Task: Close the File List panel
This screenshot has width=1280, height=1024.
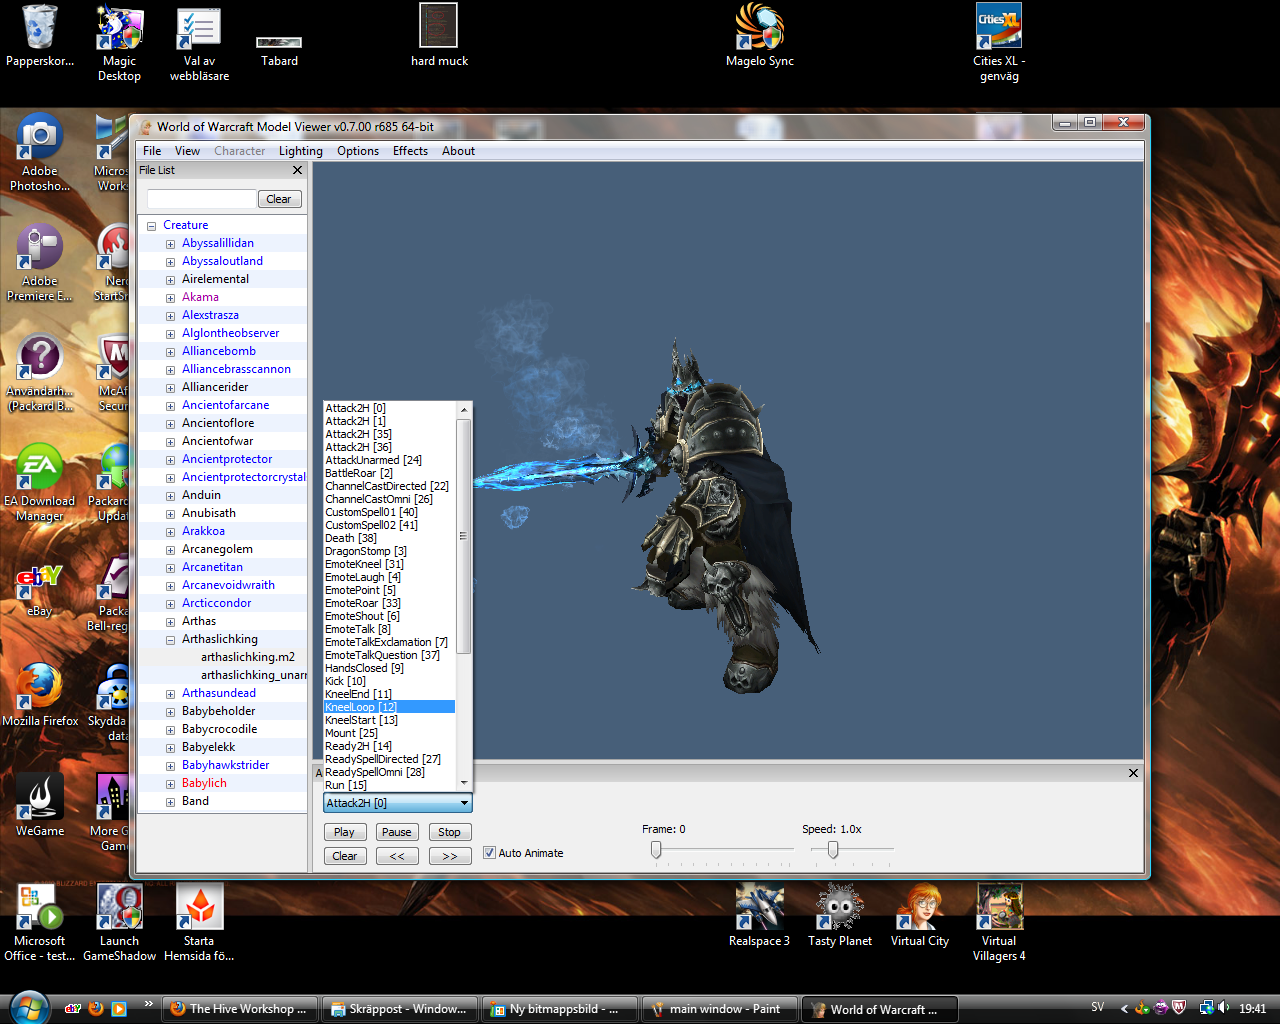Action: [x=297, y=170]
